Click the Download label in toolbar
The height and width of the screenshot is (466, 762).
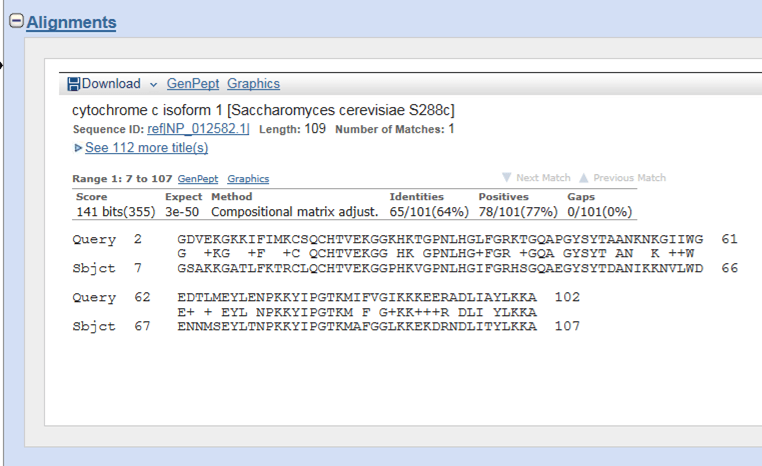tap(111, 84)
